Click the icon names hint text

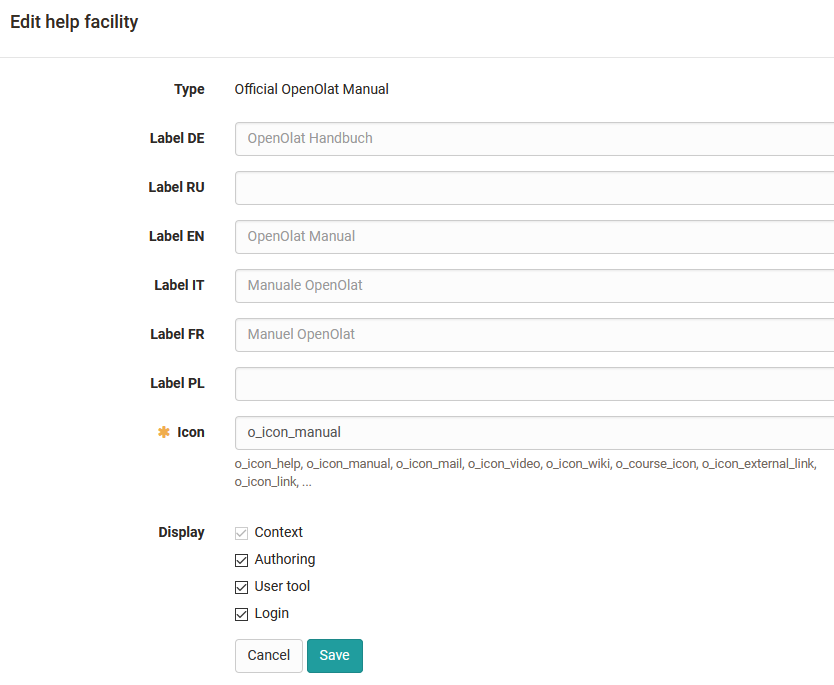pos(526,473)
